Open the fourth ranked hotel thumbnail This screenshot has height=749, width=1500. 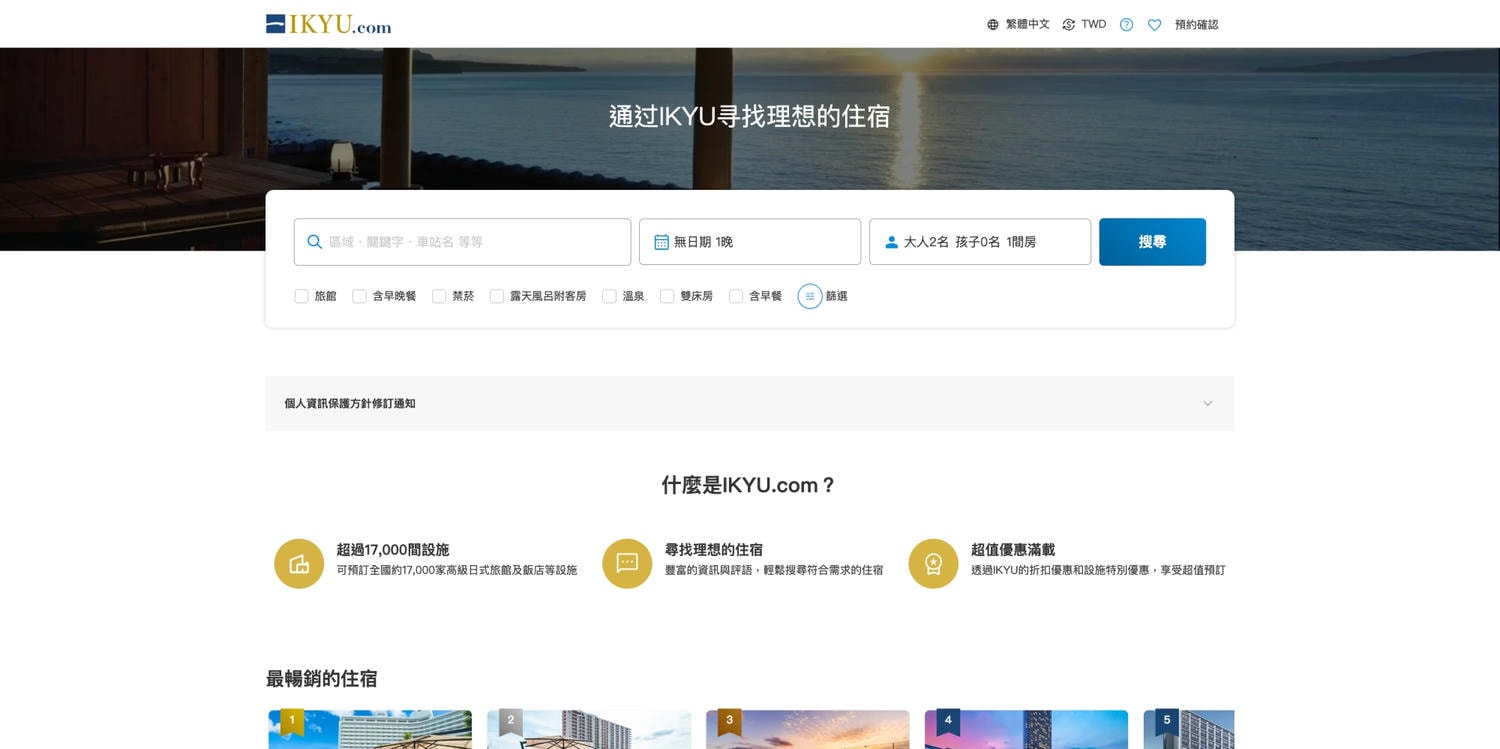(x=1026, y=729)
